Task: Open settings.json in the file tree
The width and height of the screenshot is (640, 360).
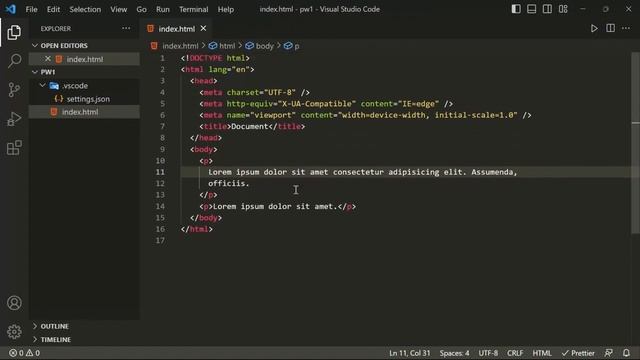Action: click(88, 99)
